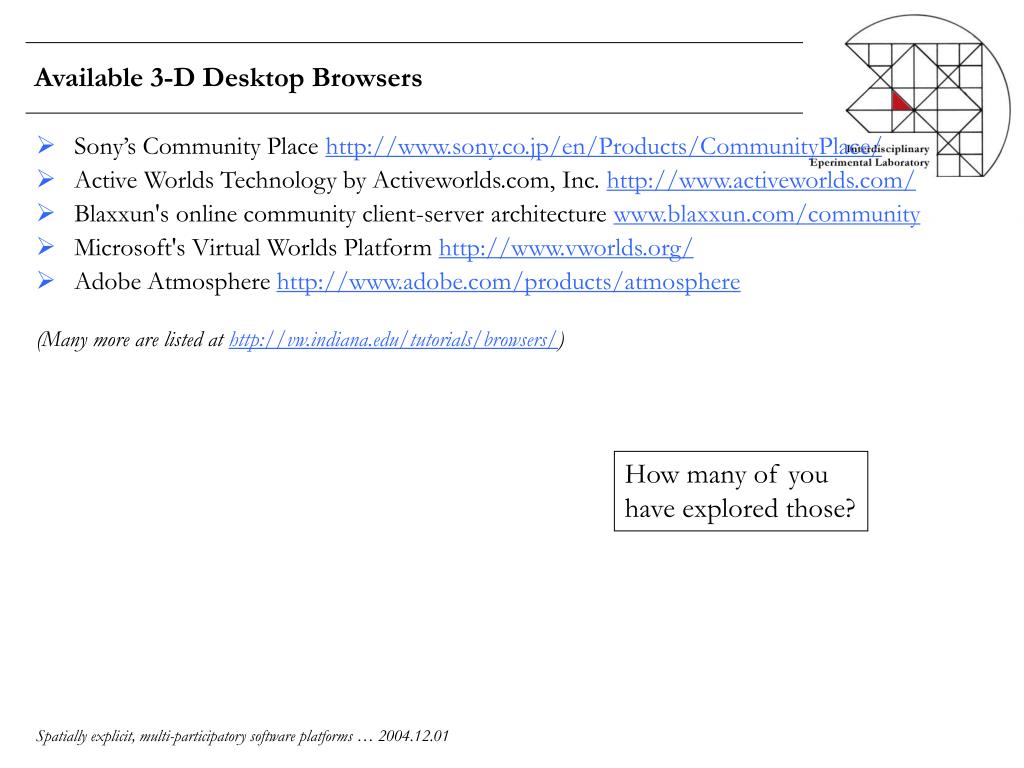Screen dimensions: 1024x768
Task: Open the vw.indiana.edu tutorials browsers link
Action: (x=394, y=340)
